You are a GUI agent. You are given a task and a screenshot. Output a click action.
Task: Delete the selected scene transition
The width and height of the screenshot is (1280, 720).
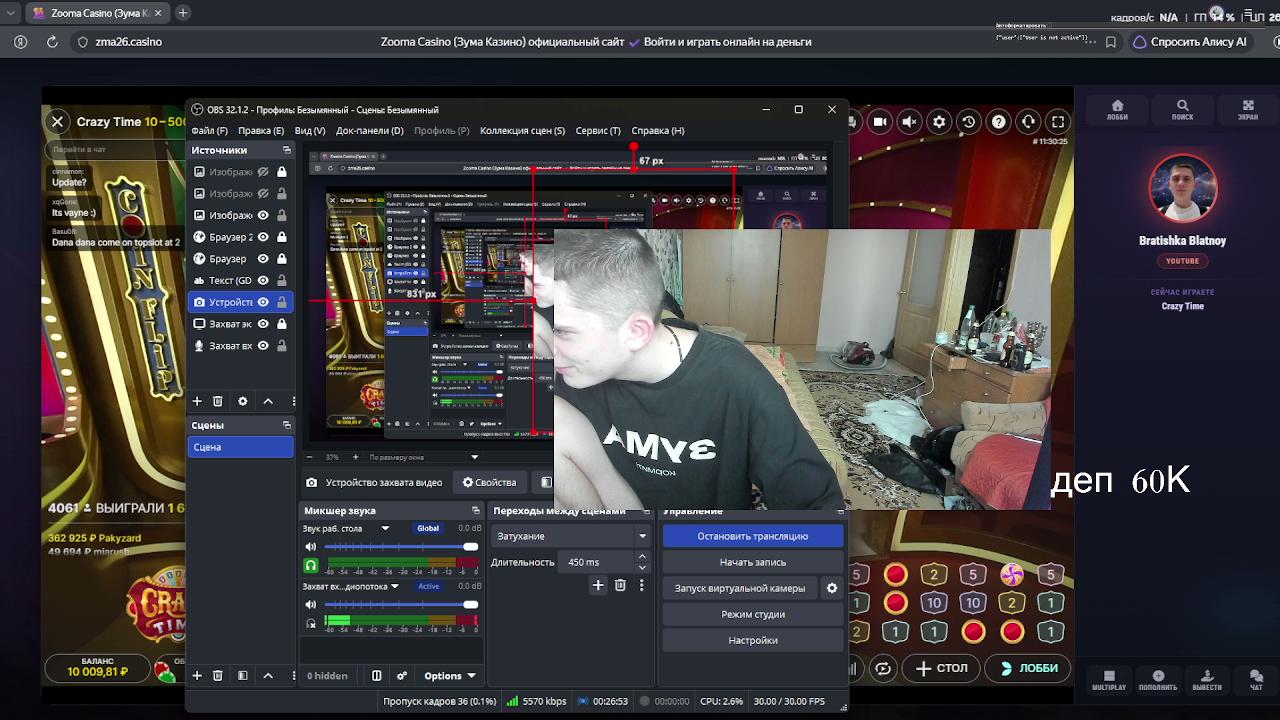[620, 585]
